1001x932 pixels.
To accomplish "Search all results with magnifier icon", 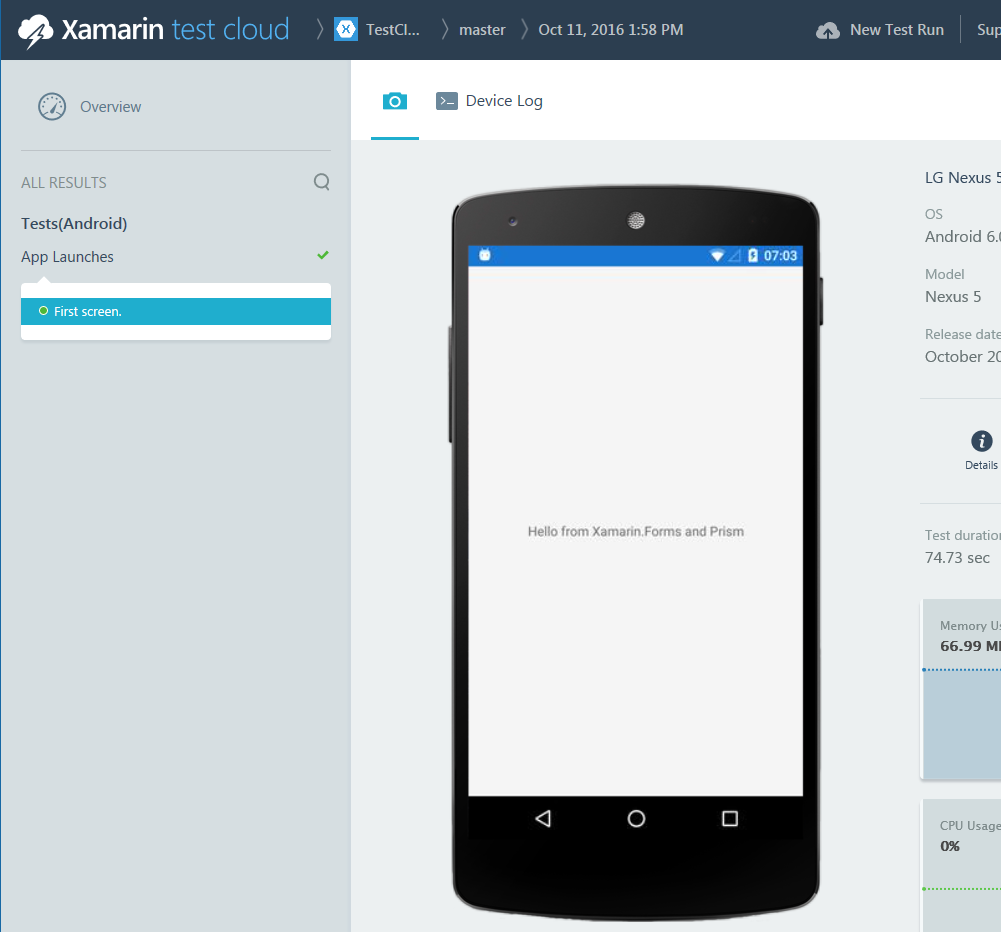I will coord(322,182).
